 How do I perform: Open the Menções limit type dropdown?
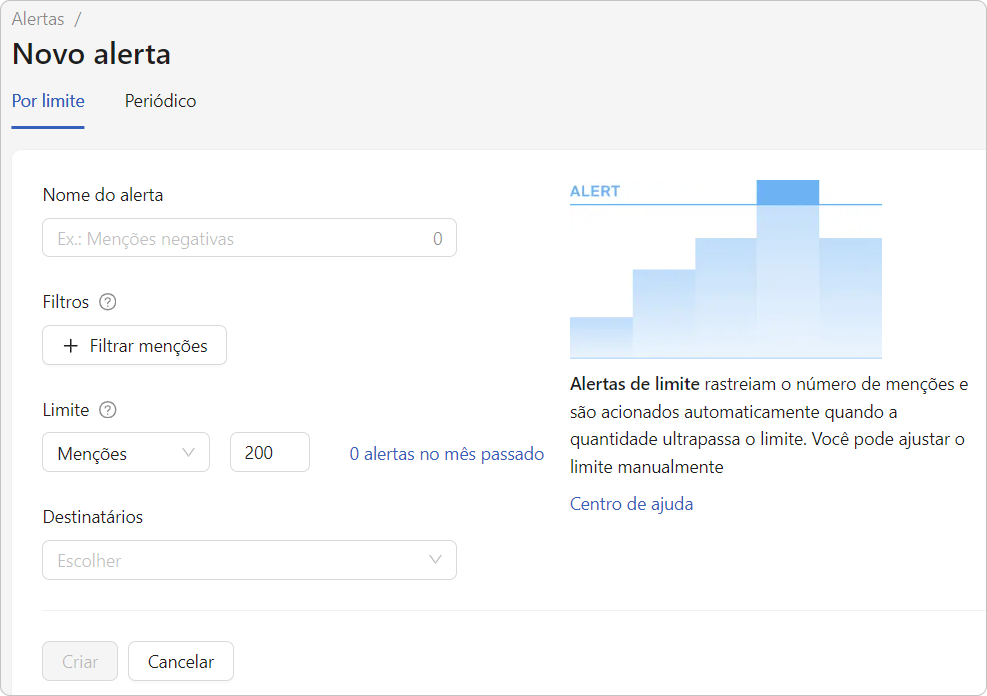[x=126, y=452]
